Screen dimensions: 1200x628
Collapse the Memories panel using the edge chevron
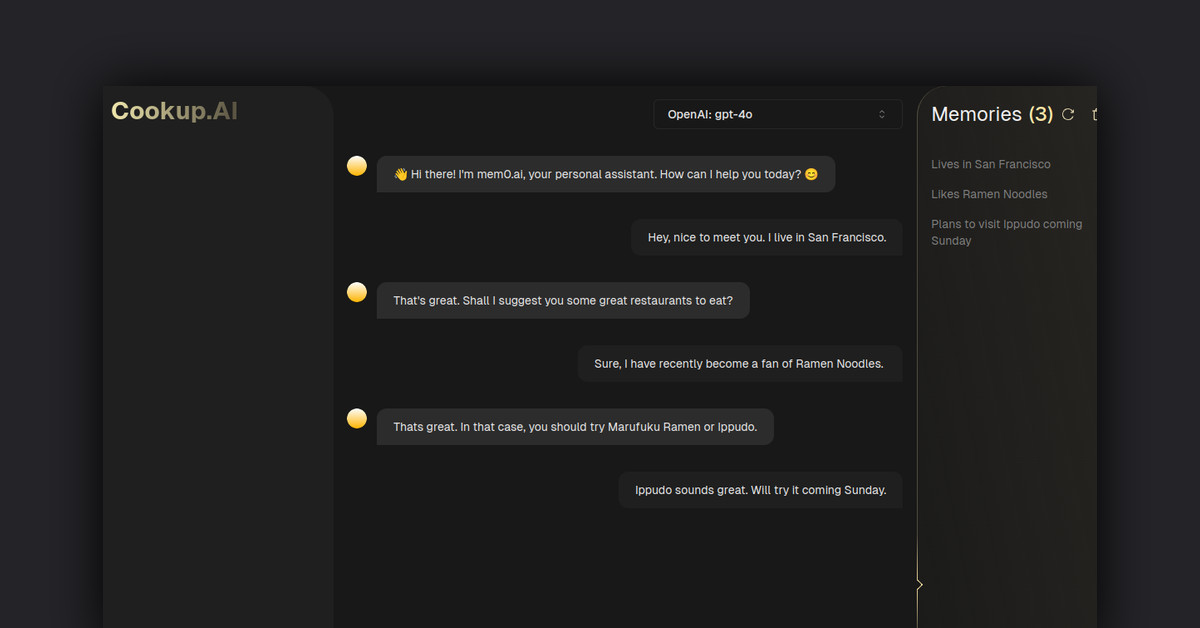tap(919, 584)
